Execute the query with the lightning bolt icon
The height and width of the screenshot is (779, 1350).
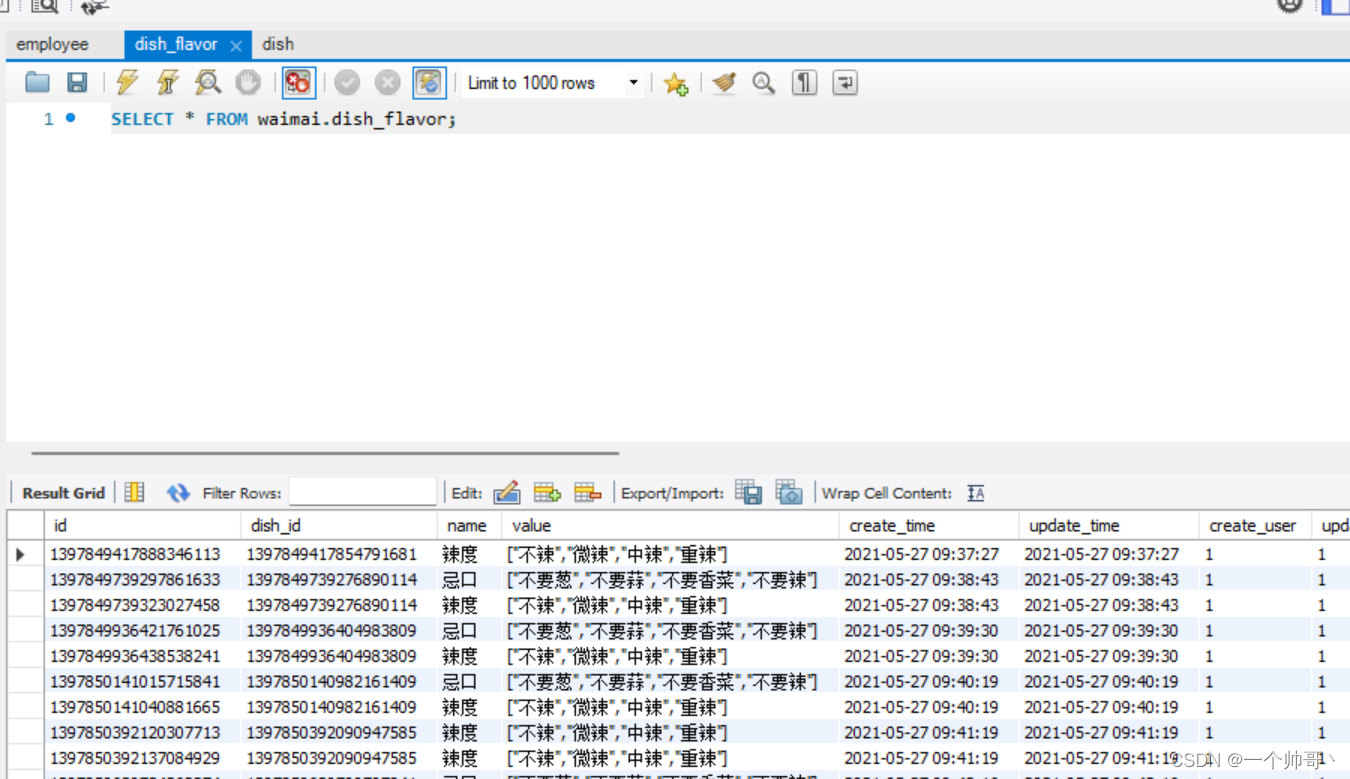(x=127, y=83)
